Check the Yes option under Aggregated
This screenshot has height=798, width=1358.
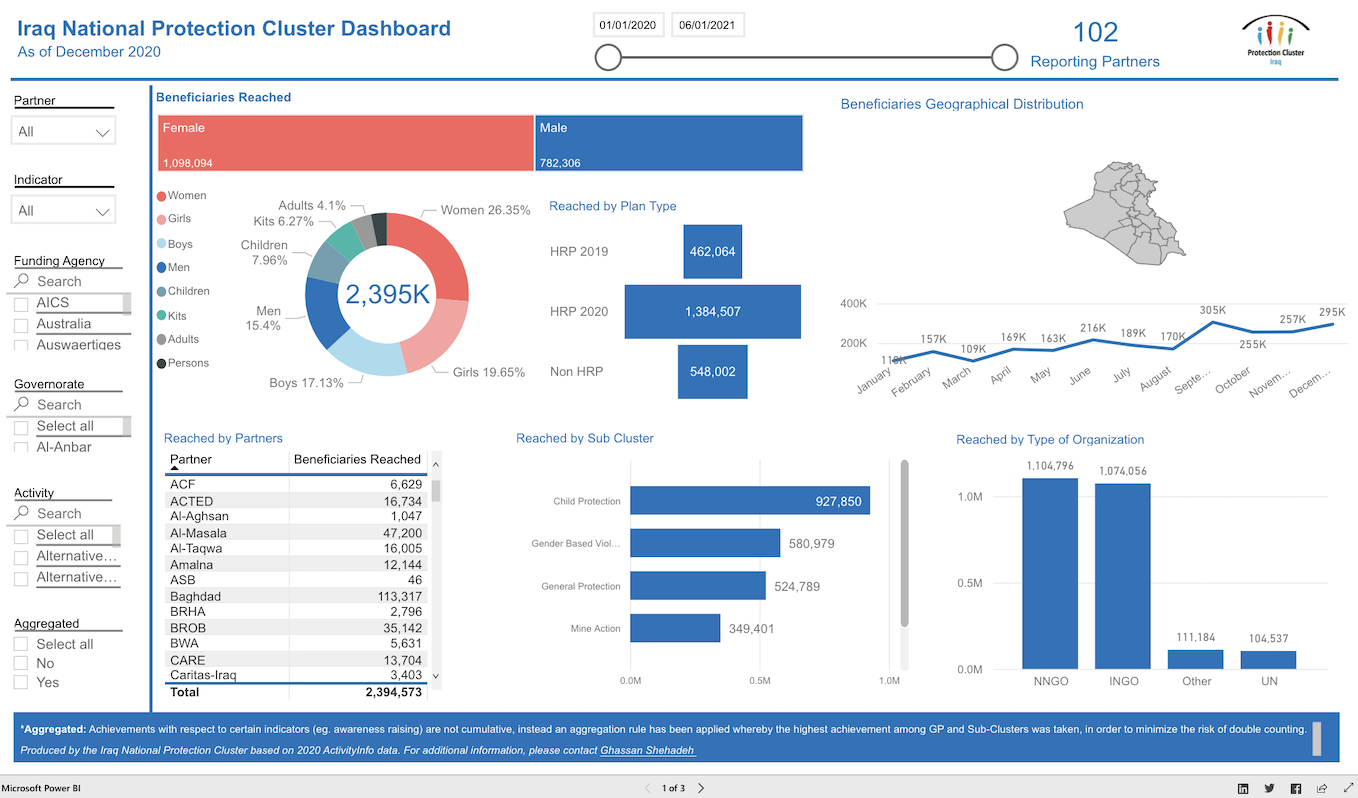pos(21,682)
